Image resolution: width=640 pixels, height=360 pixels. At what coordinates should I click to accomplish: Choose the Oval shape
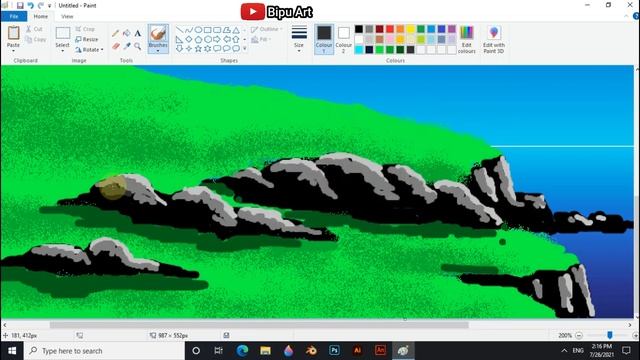198,30
